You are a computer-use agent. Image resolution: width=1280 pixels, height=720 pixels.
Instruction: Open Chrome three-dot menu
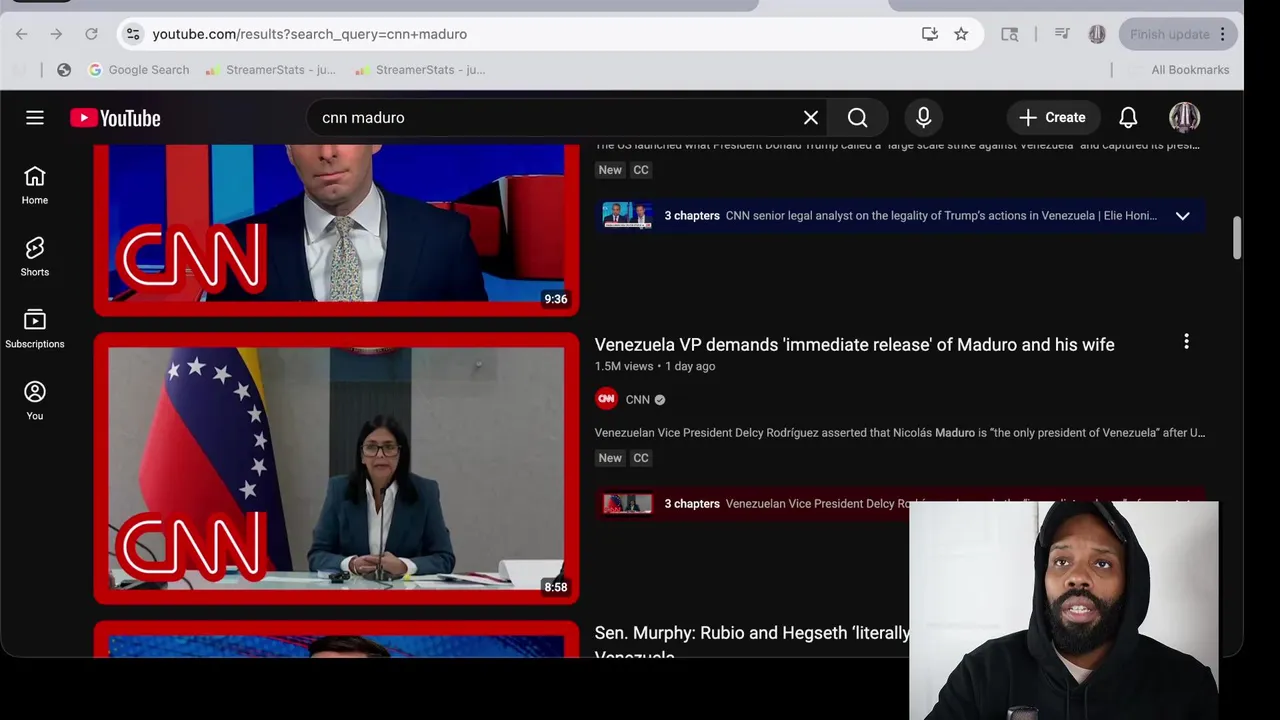point(1223,34)
